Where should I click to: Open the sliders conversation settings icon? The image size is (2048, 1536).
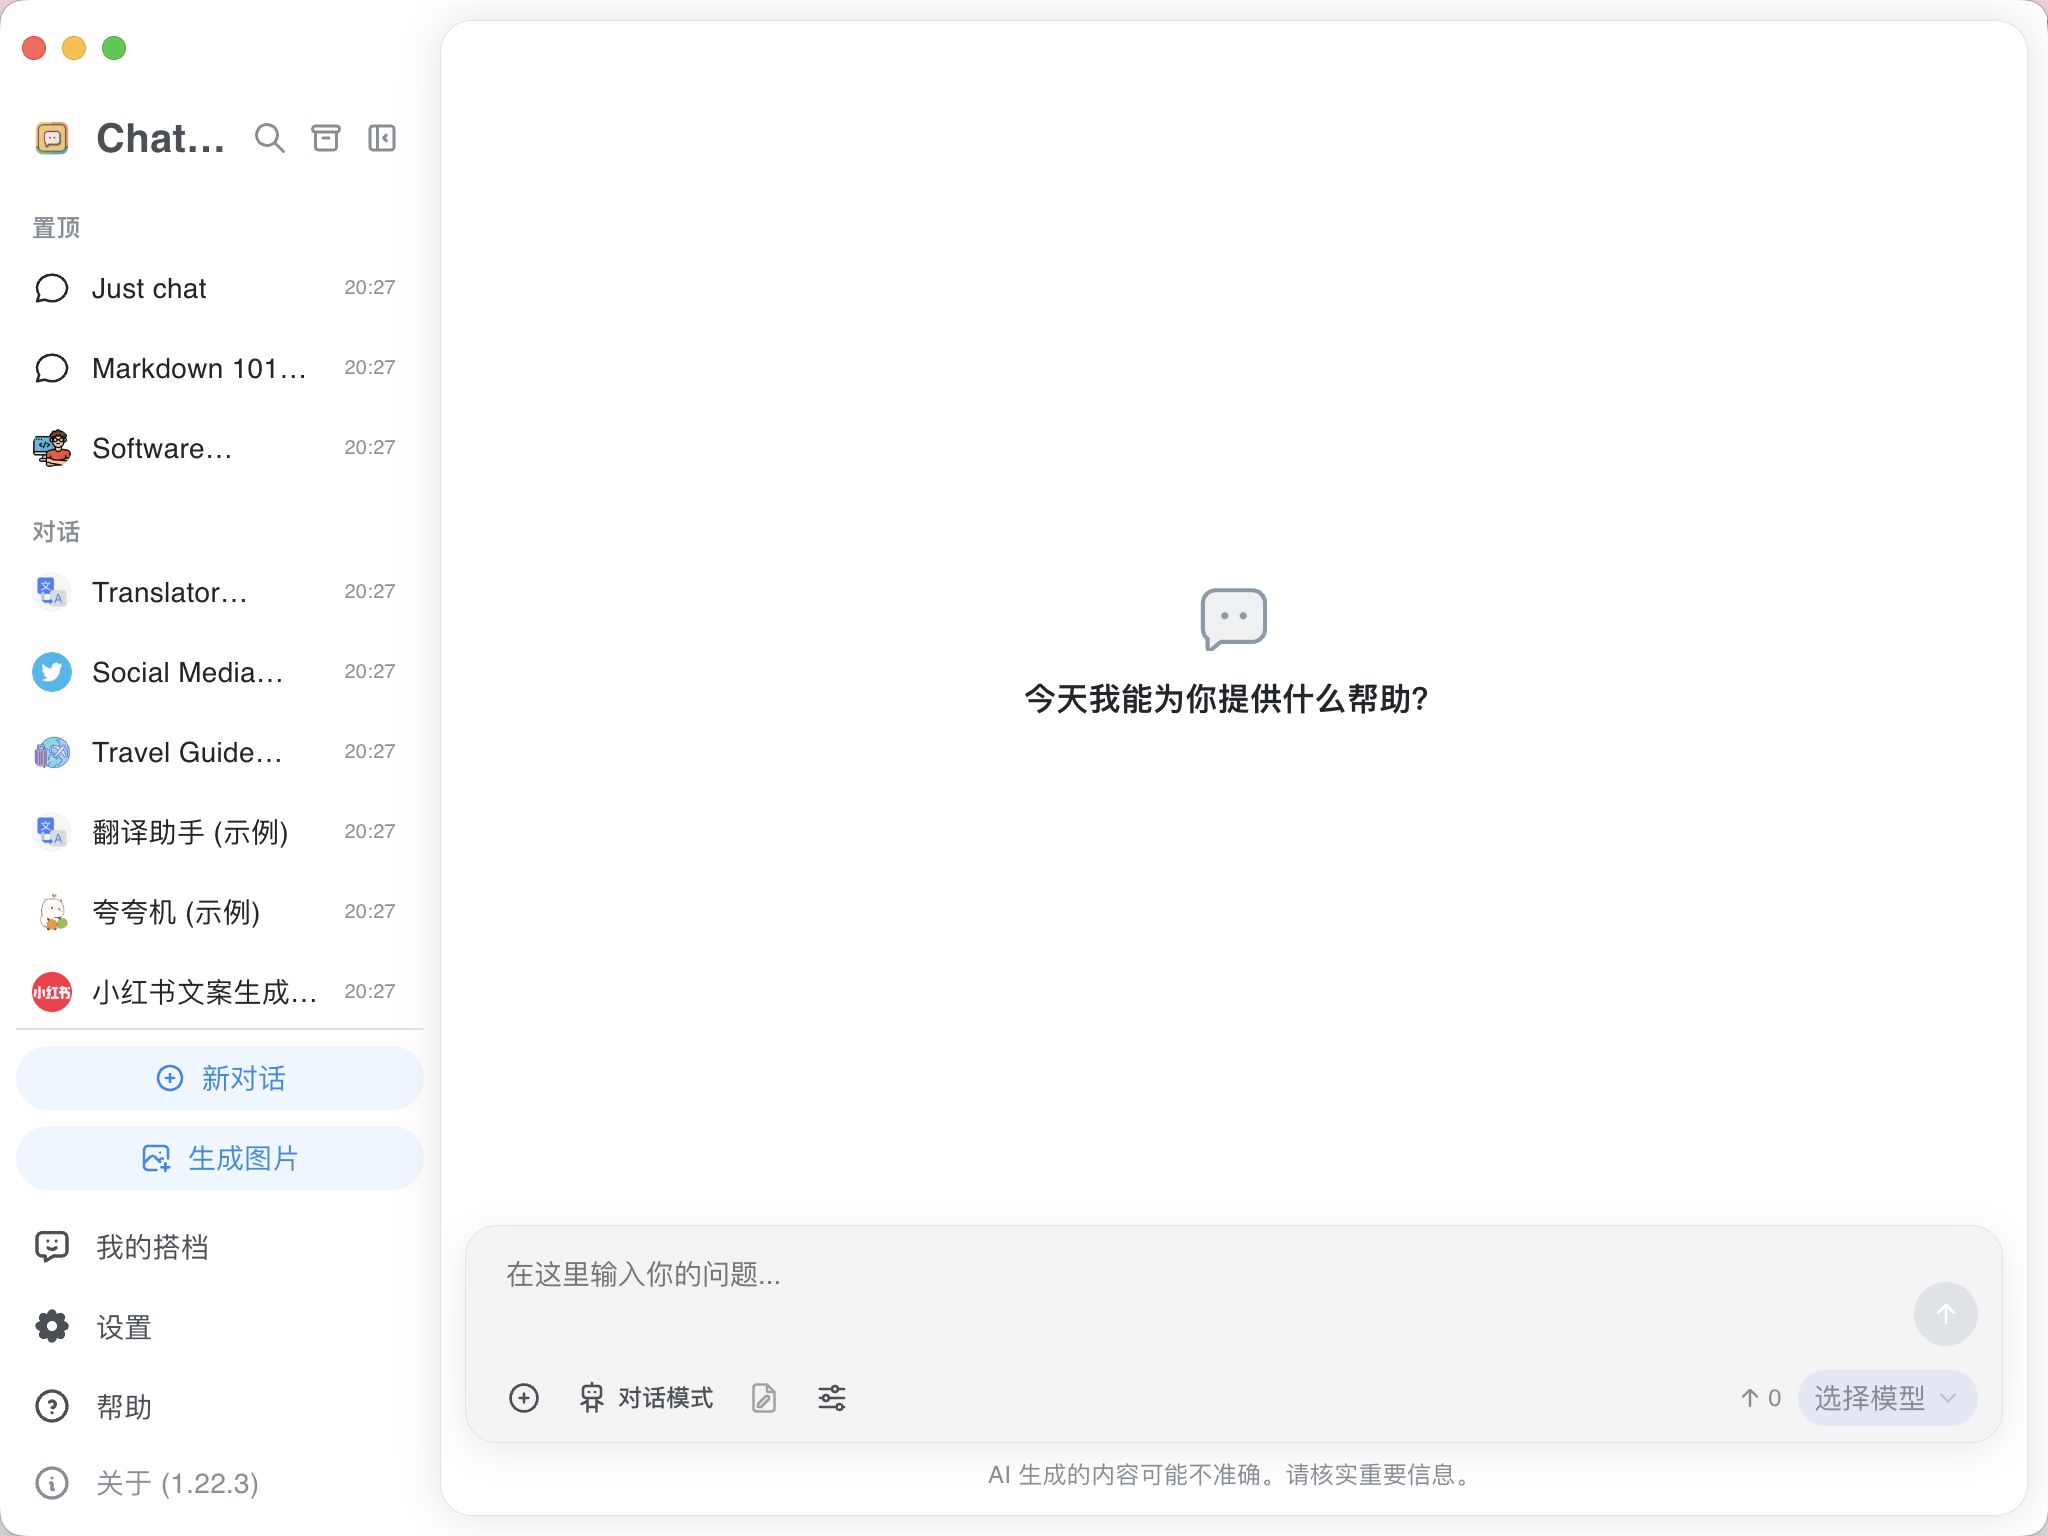pyautogui.click(x=832, y=1398)
